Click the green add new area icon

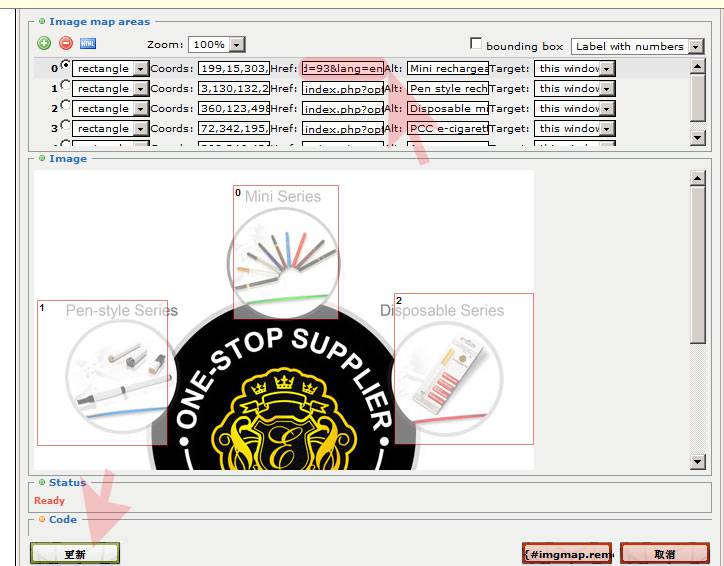44,43
